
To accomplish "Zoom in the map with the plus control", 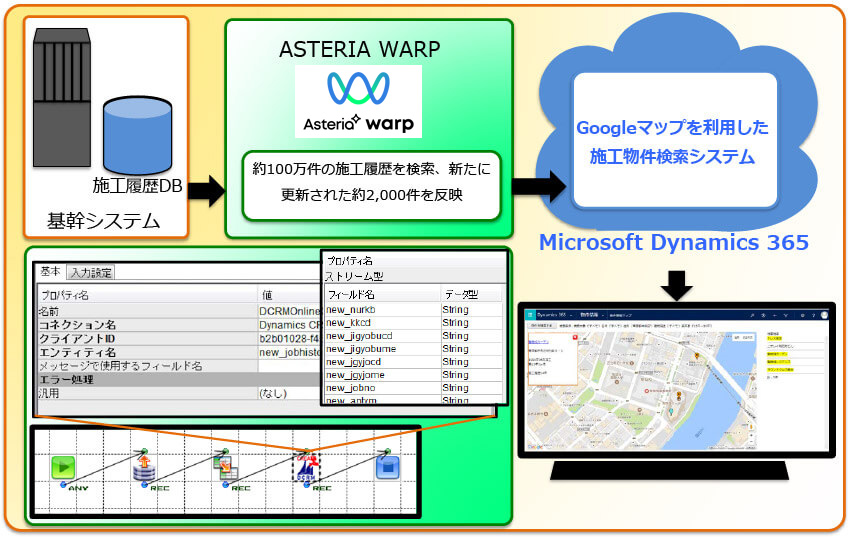I will pyautogui.click(x=751, y=435).
